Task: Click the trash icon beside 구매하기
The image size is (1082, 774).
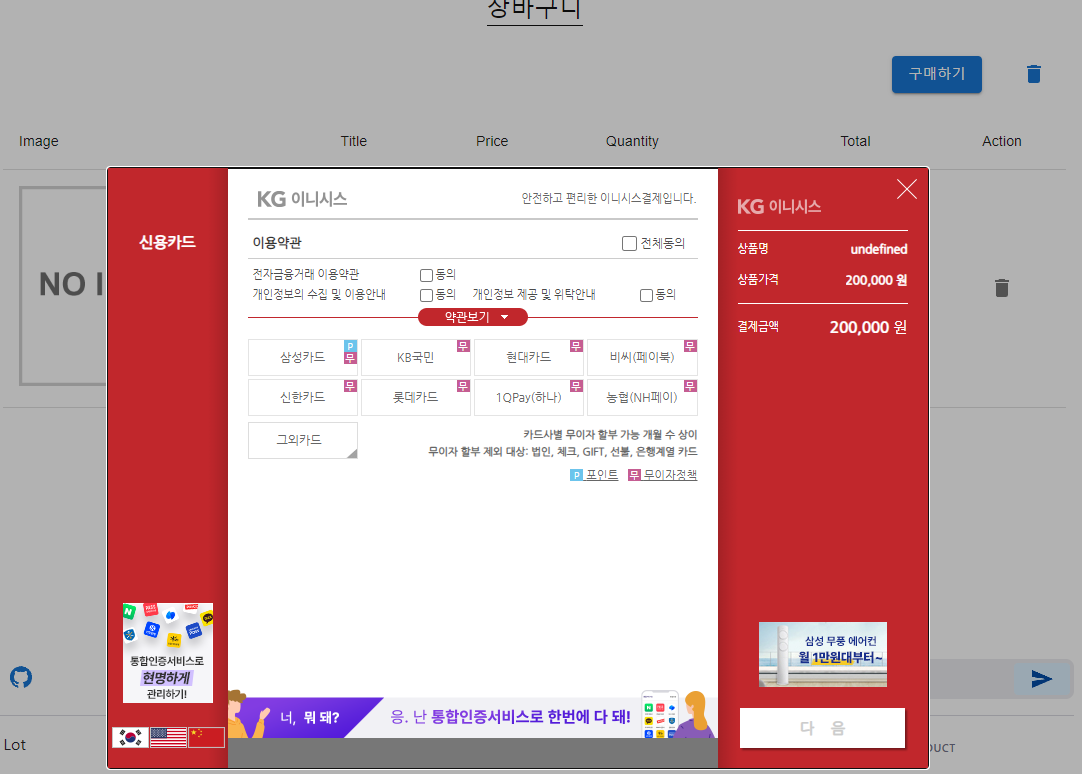Action: (x=1033, y=74)
